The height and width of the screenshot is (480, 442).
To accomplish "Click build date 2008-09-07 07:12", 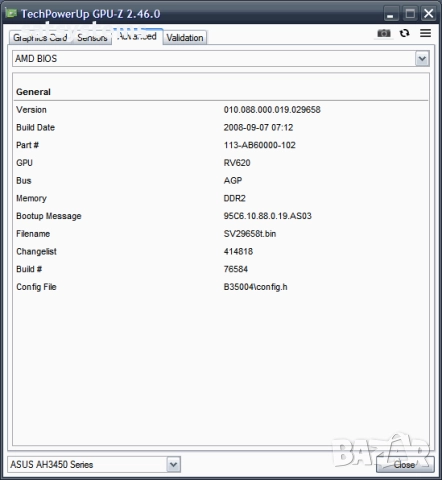I will pyautogui.click(x=258, y=127).
